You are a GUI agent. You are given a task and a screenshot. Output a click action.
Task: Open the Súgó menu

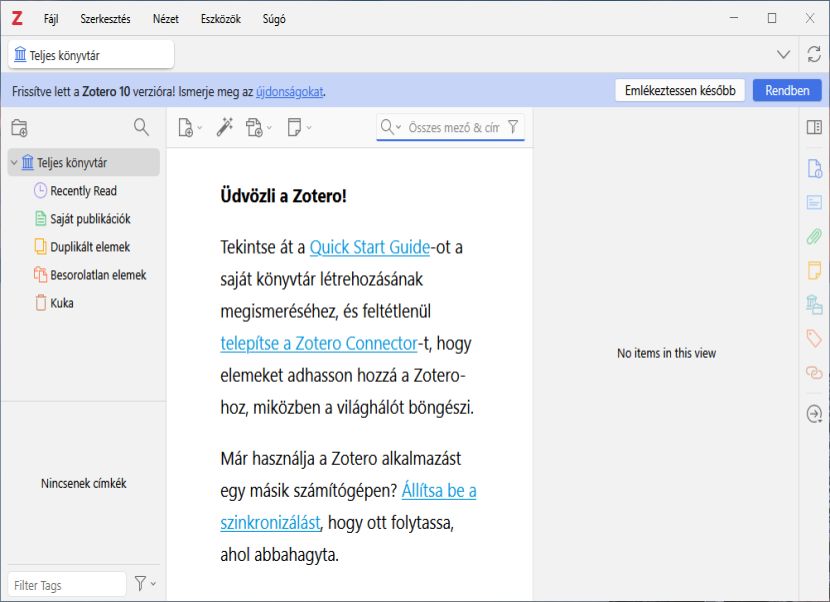(274, 19)
